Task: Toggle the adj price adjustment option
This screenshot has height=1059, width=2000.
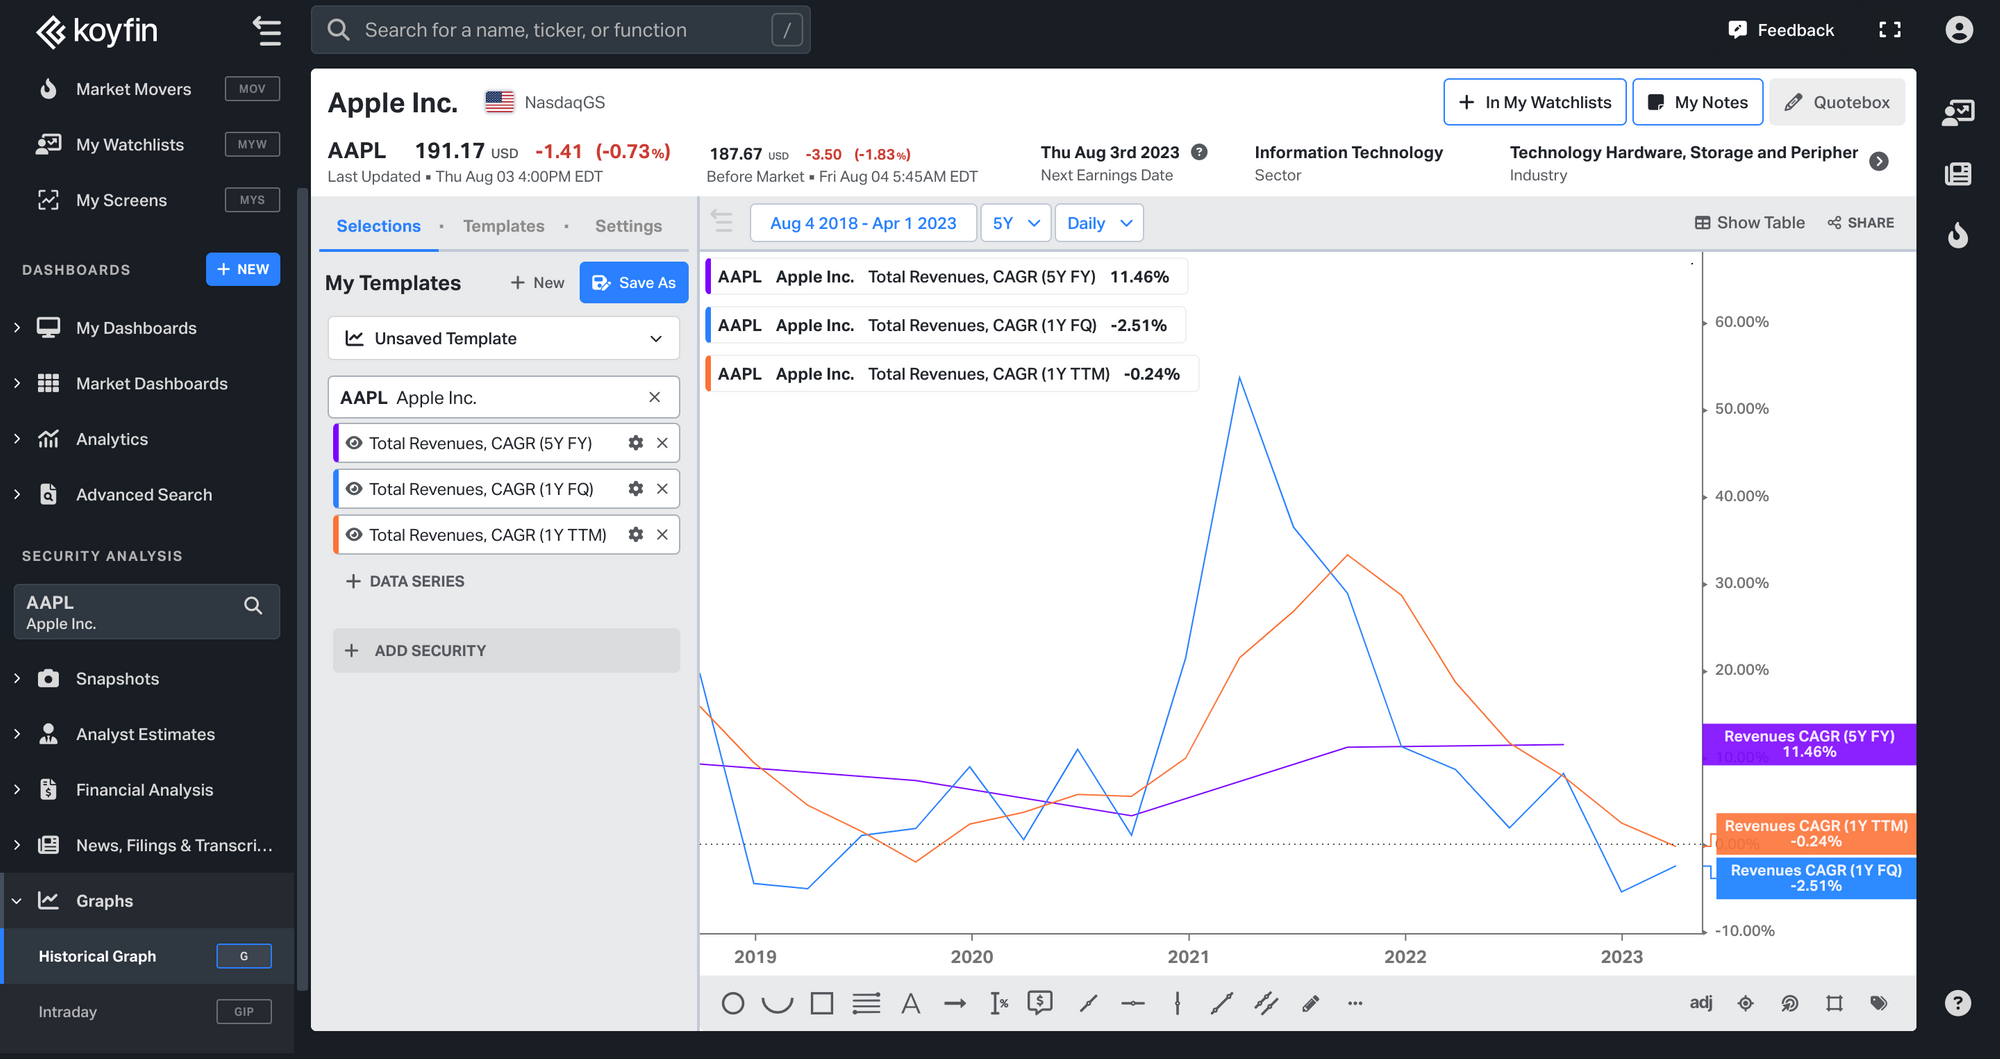Action: [x=1701, y=1003]
